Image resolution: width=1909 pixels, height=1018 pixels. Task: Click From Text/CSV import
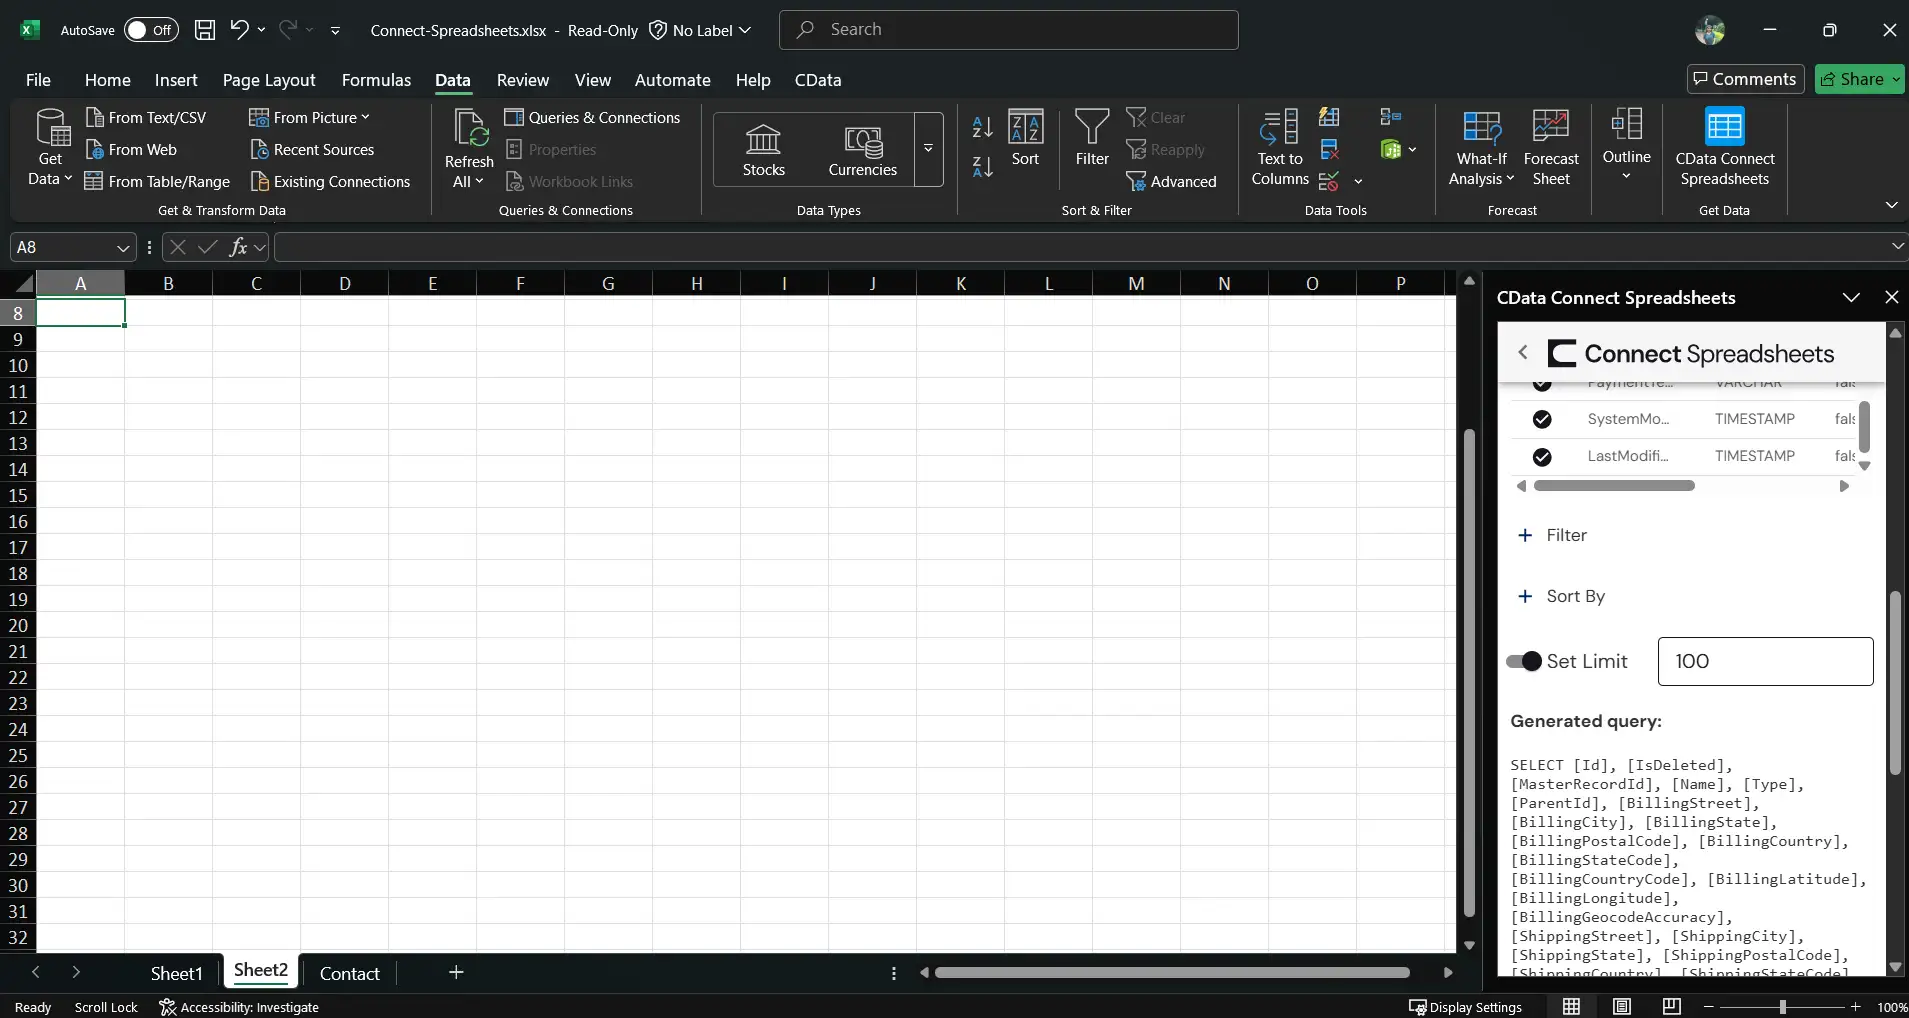pos(146,117)
